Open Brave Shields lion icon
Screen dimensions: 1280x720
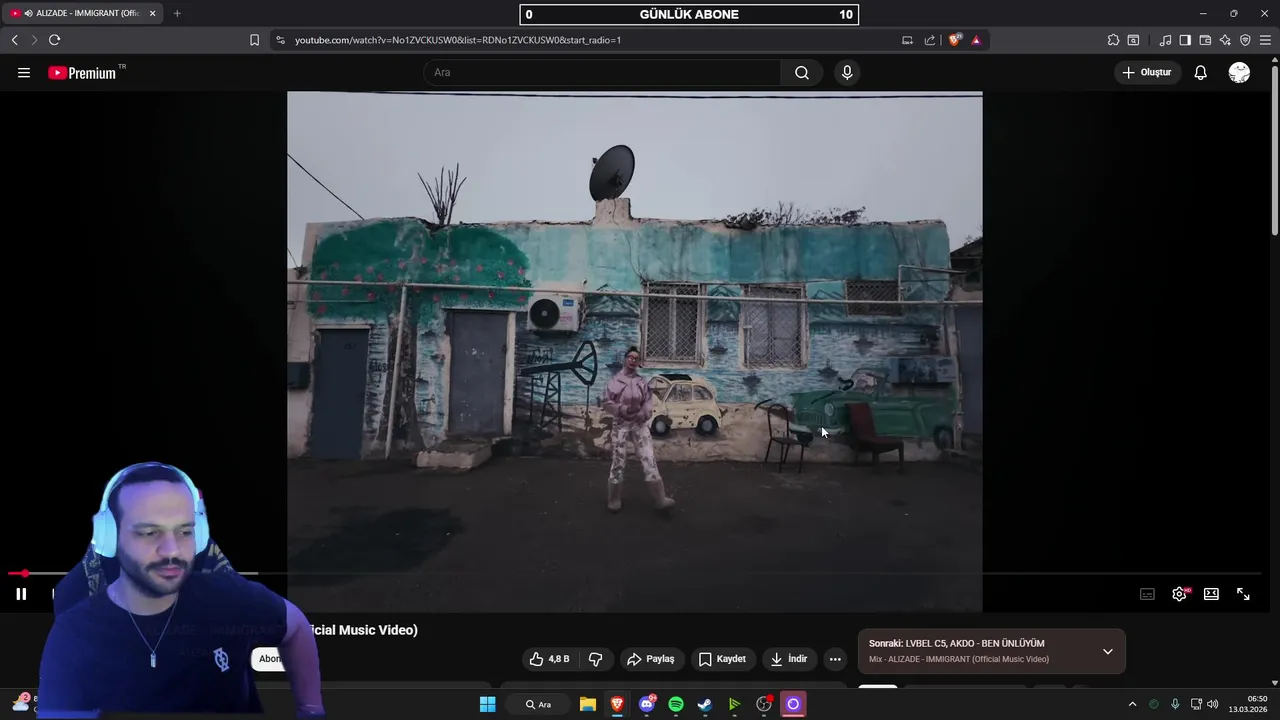point(955,40)
